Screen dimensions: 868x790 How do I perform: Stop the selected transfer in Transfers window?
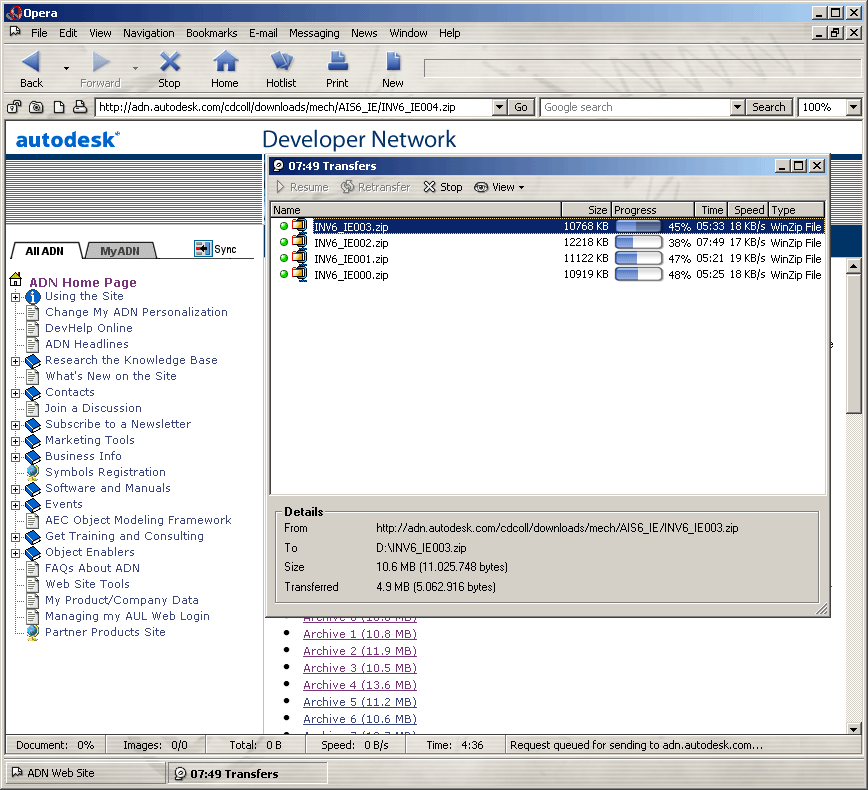click(x=443, y=187)
